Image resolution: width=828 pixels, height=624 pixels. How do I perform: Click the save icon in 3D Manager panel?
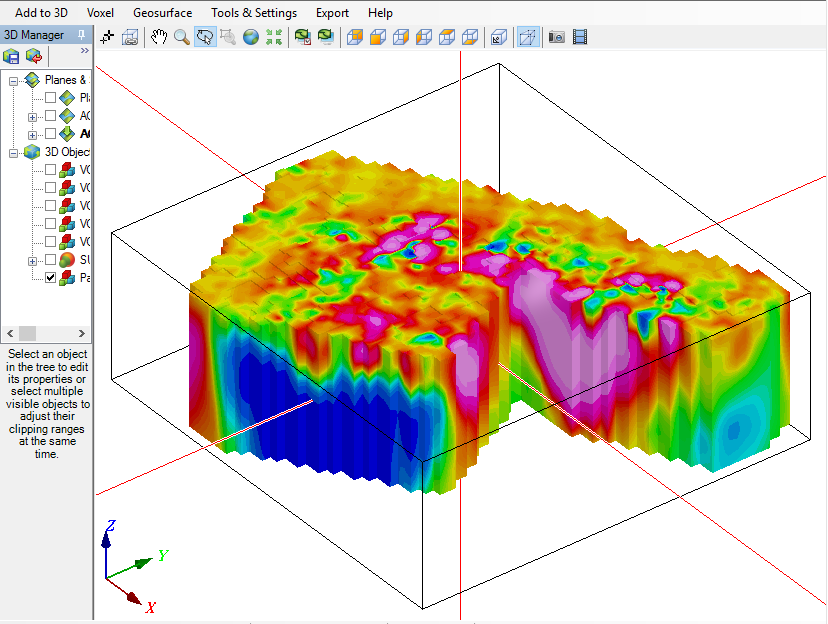coord(12,56)
